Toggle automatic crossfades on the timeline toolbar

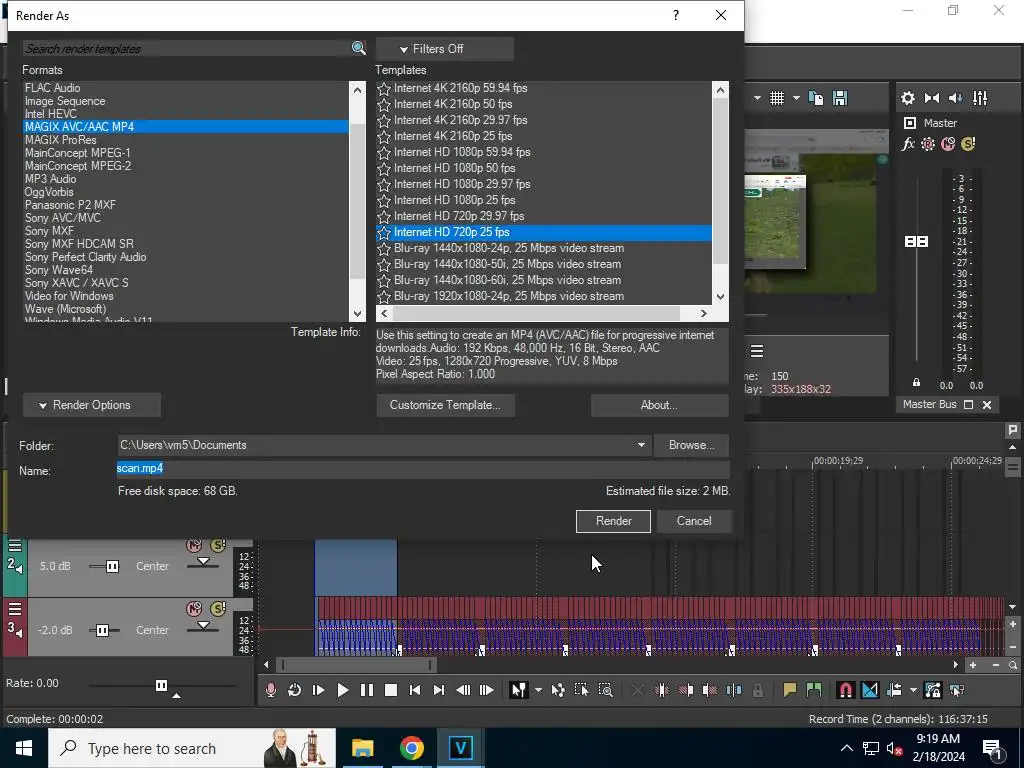(x=870, y=690)
